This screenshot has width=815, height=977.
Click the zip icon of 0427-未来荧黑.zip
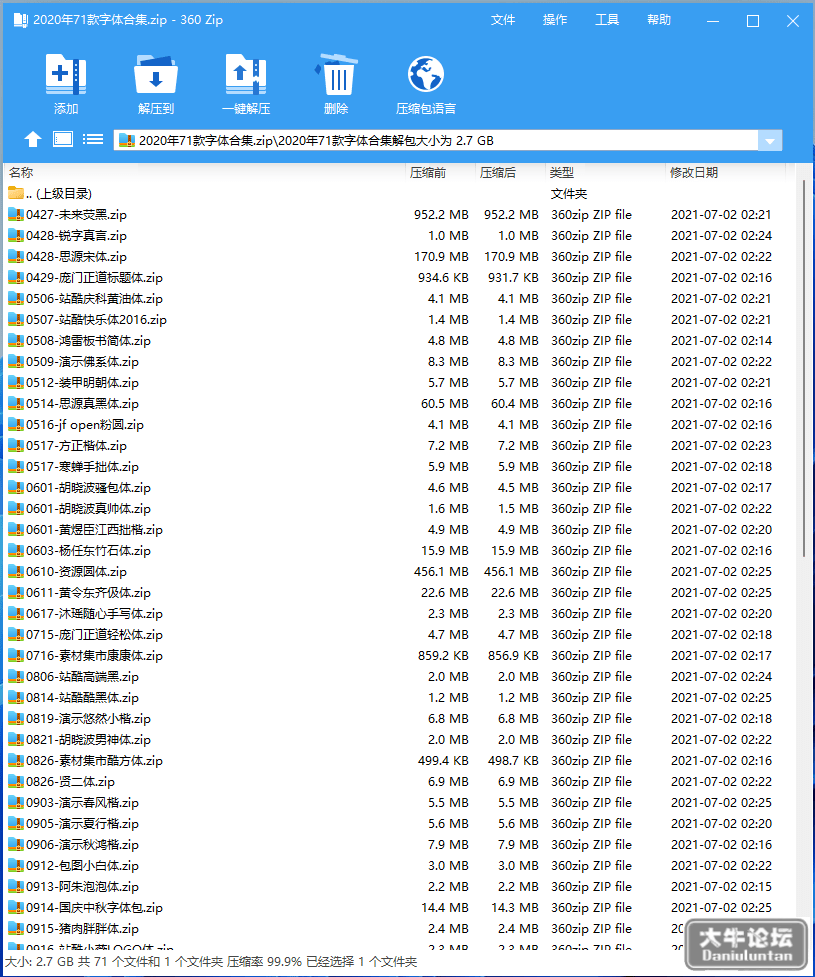[x=16, y=215]
